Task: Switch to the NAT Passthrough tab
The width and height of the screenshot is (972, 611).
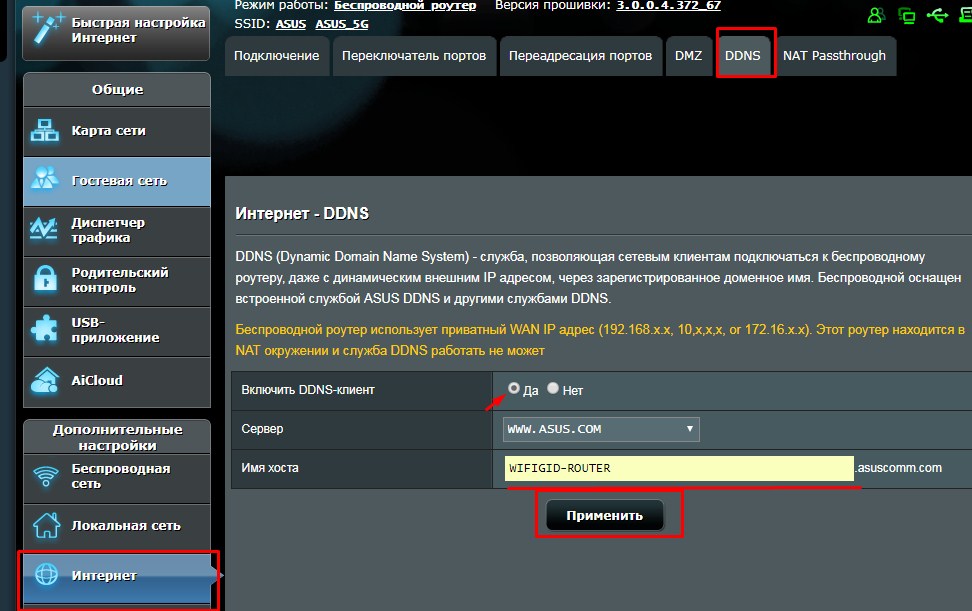Action: pyautogui.click(x=834, y=55)
